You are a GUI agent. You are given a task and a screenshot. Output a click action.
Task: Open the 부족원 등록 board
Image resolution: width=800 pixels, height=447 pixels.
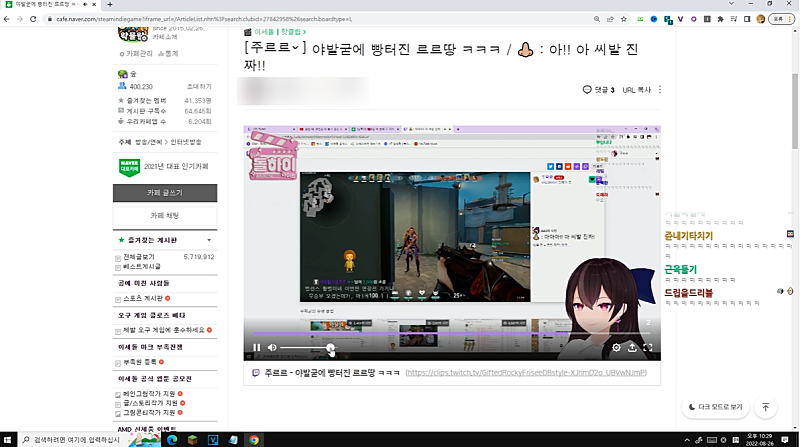click(140, 362)
